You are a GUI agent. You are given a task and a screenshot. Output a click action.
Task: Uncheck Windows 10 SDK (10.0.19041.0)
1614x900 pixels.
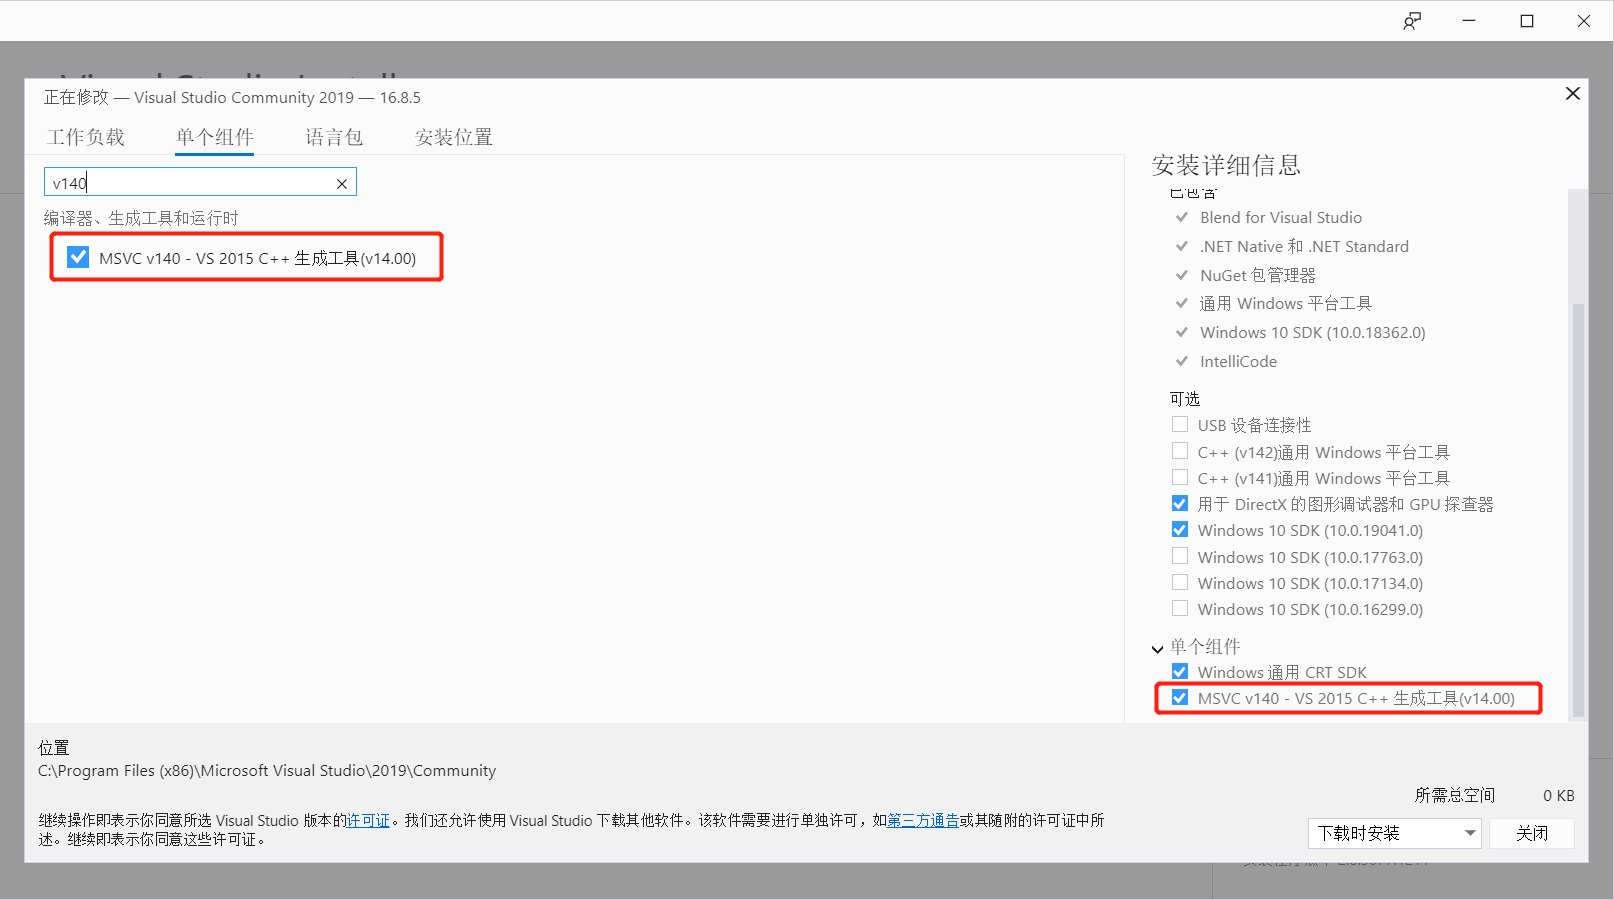click(1180, 529)
